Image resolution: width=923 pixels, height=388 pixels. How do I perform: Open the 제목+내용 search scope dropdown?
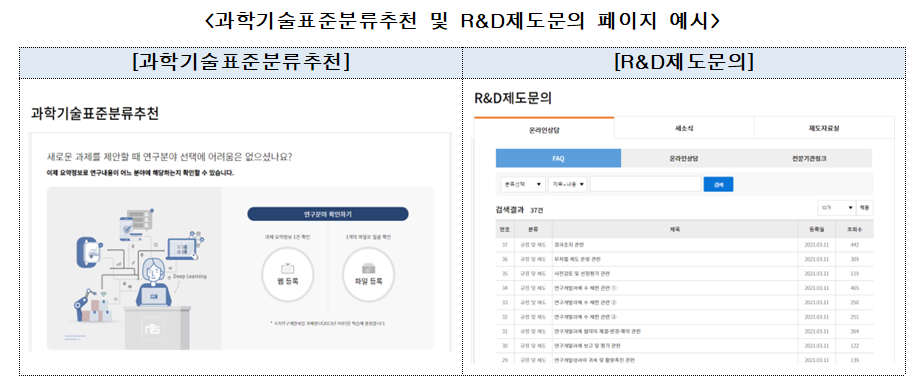point(567,184)
